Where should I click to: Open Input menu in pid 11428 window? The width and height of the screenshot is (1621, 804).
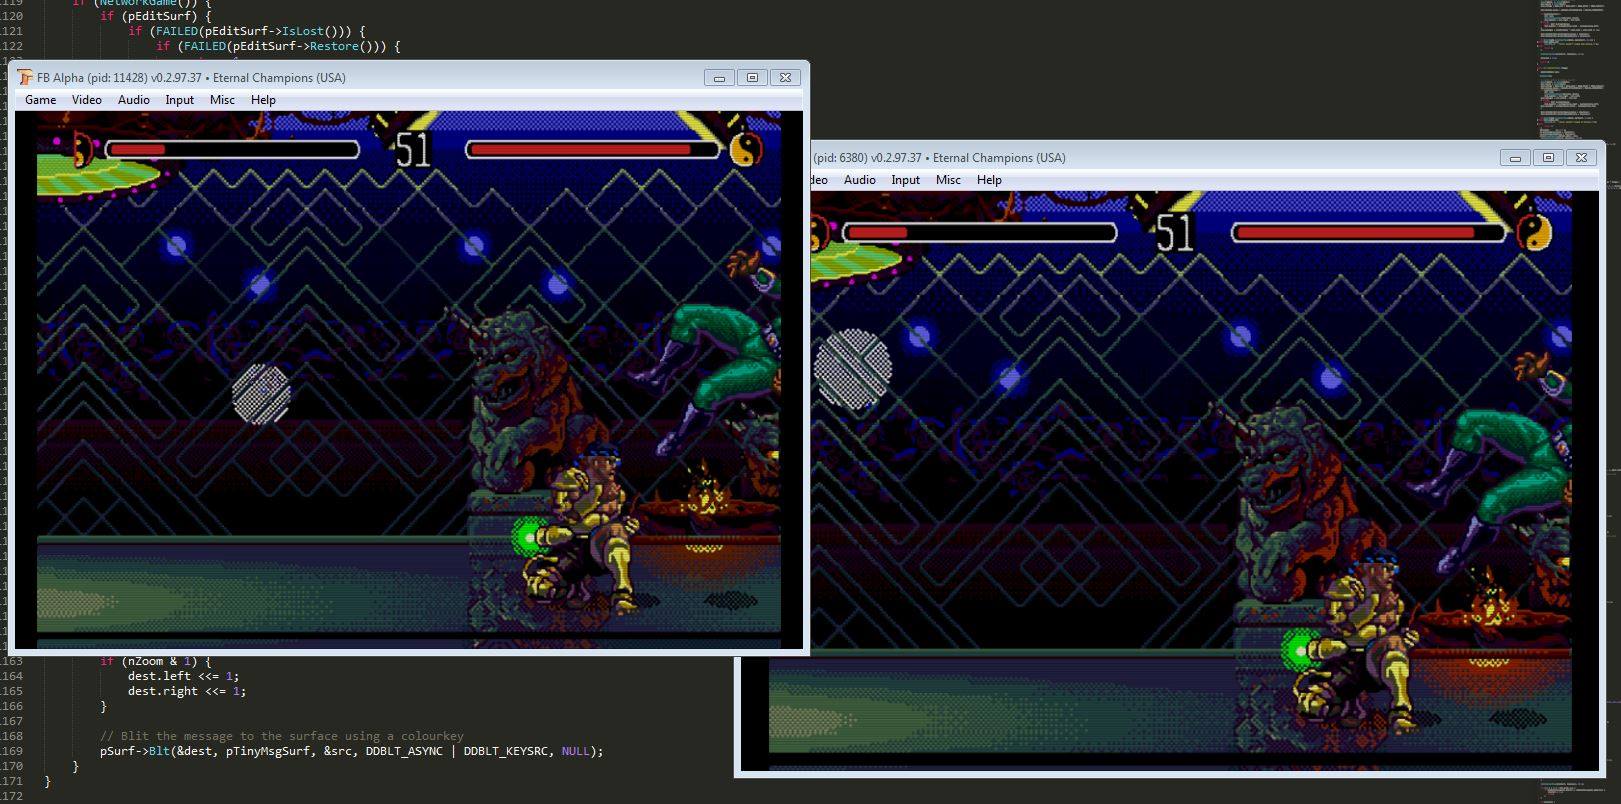179,100
